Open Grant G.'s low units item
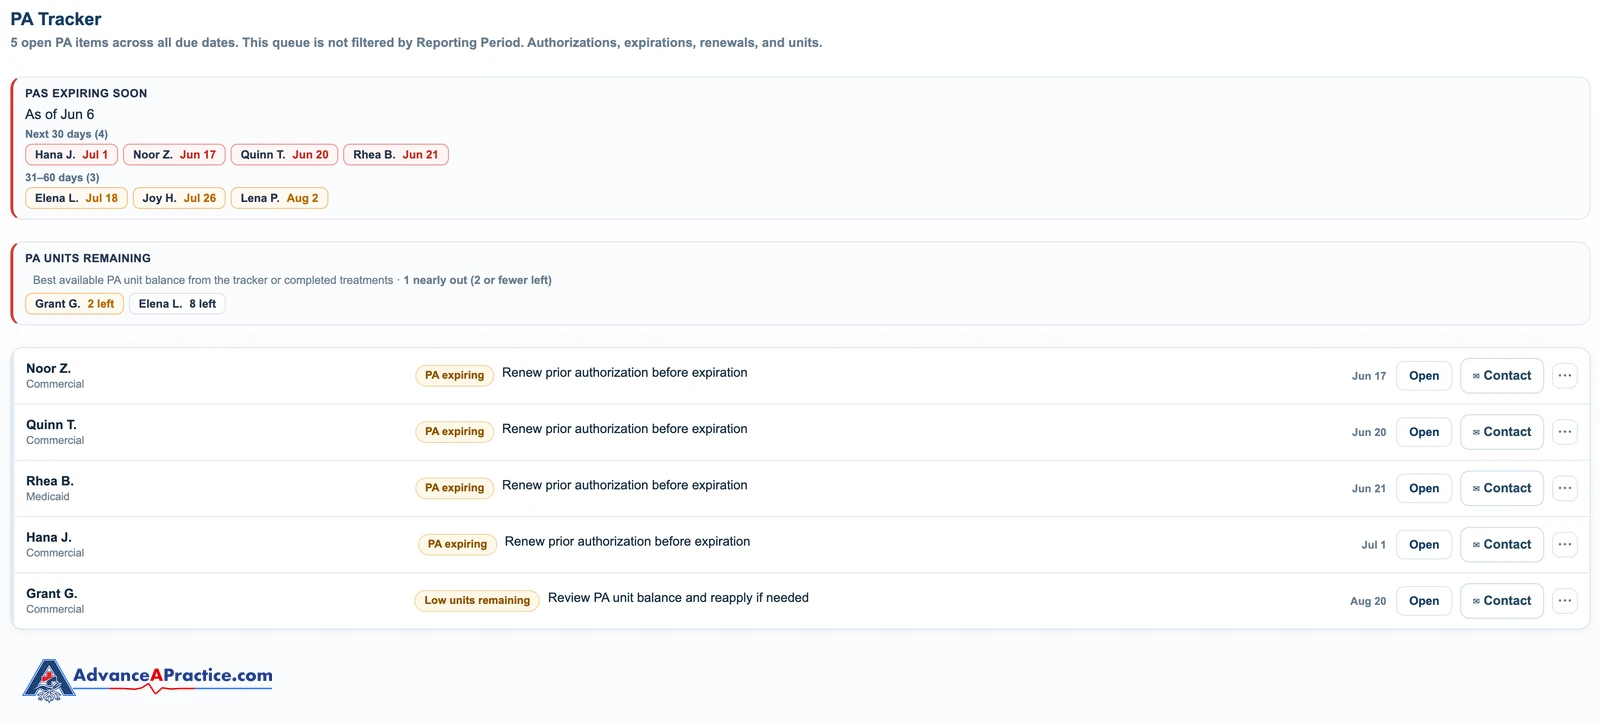Screen dimensions: 1600x725 (1424, 601)
